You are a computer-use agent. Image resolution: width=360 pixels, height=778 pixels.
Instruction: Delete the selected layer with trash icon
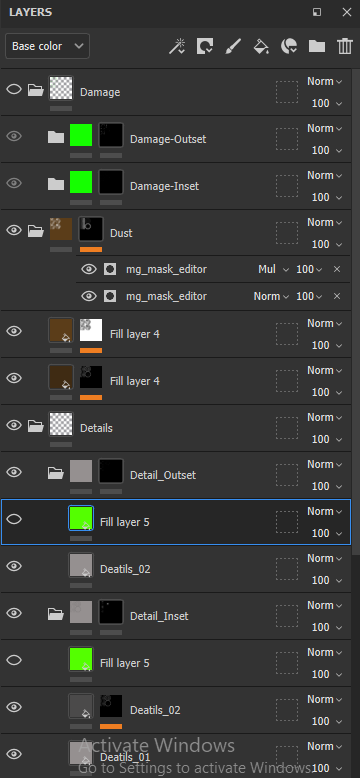pyautogui.click(x=345, y=46)
